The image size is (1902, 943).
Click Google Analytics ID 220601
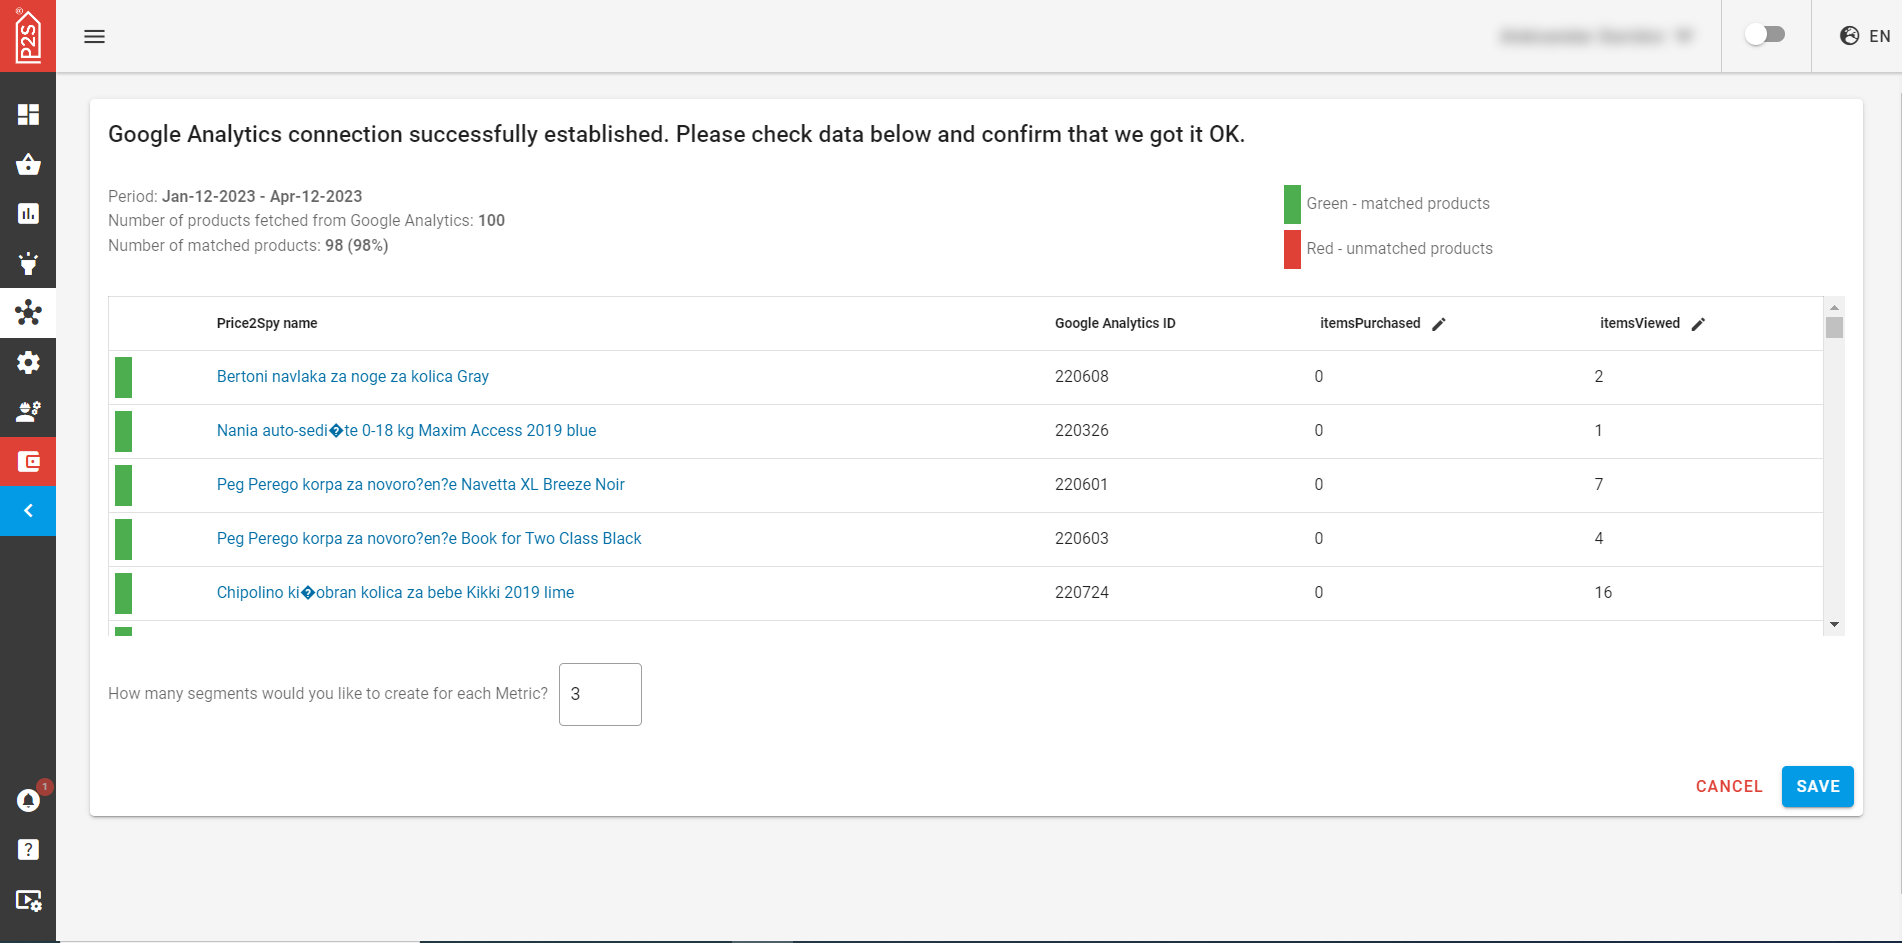coord(1082,485)
